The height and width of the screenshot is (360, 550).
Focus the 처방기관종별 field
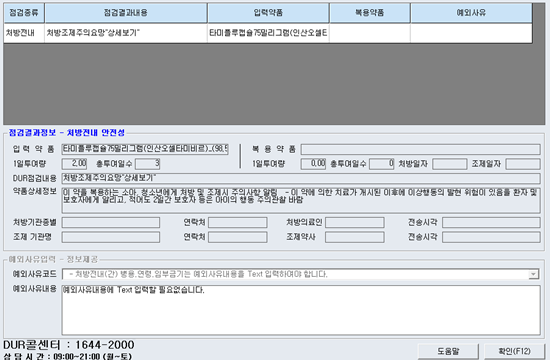click(111, 222)
